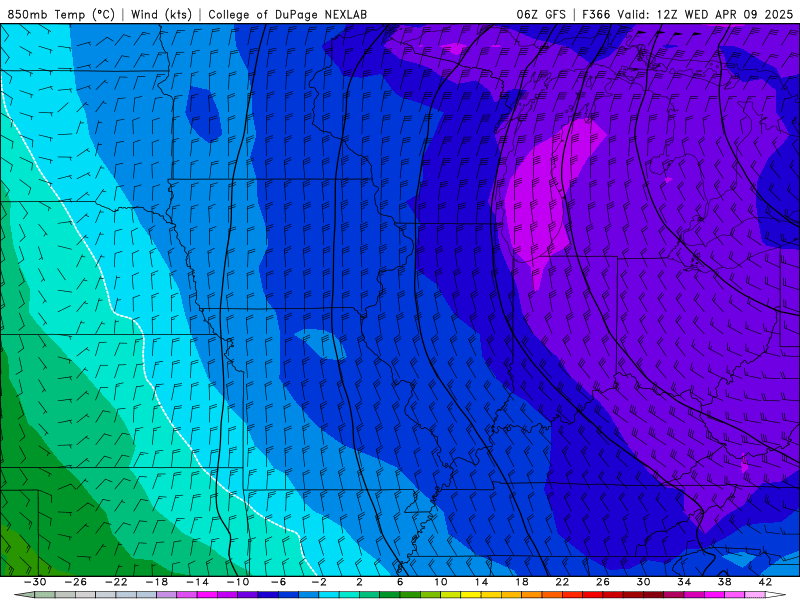
Task: Click the -30 value on the temperature scale
Action: pos(35,582)
